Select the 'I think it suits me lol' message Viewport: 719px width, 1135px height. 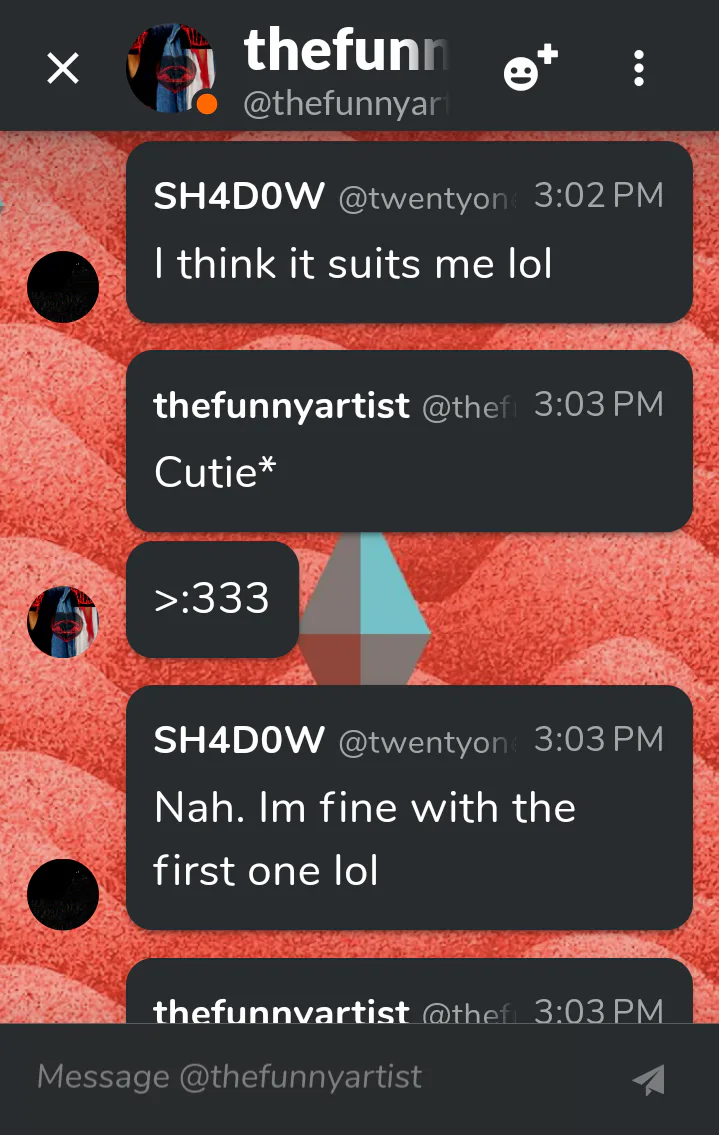pyautogui.click(x=409, y=232)
